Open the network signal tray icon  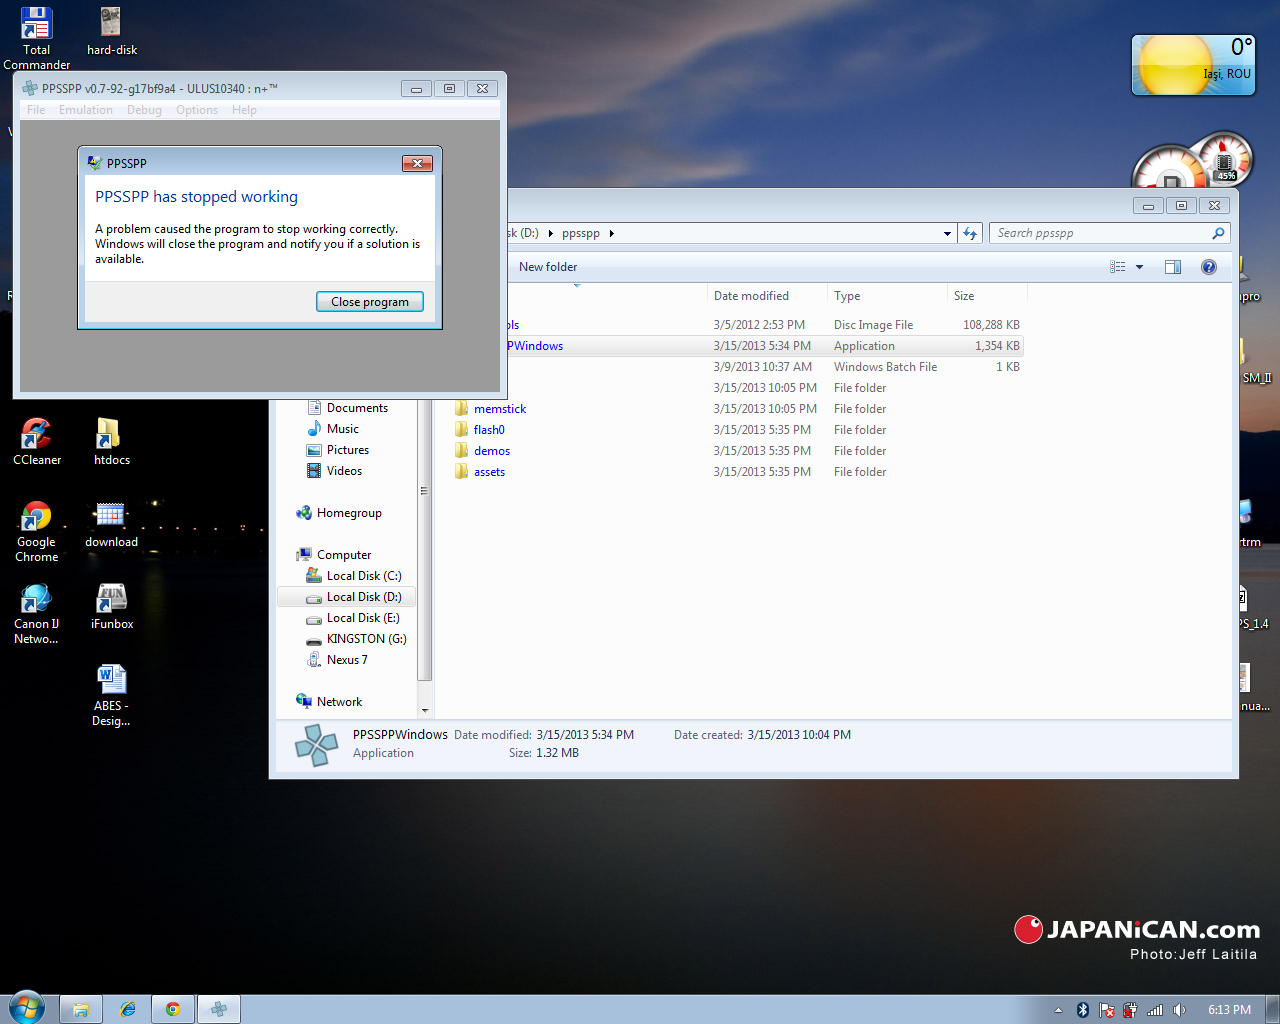1155,1010
